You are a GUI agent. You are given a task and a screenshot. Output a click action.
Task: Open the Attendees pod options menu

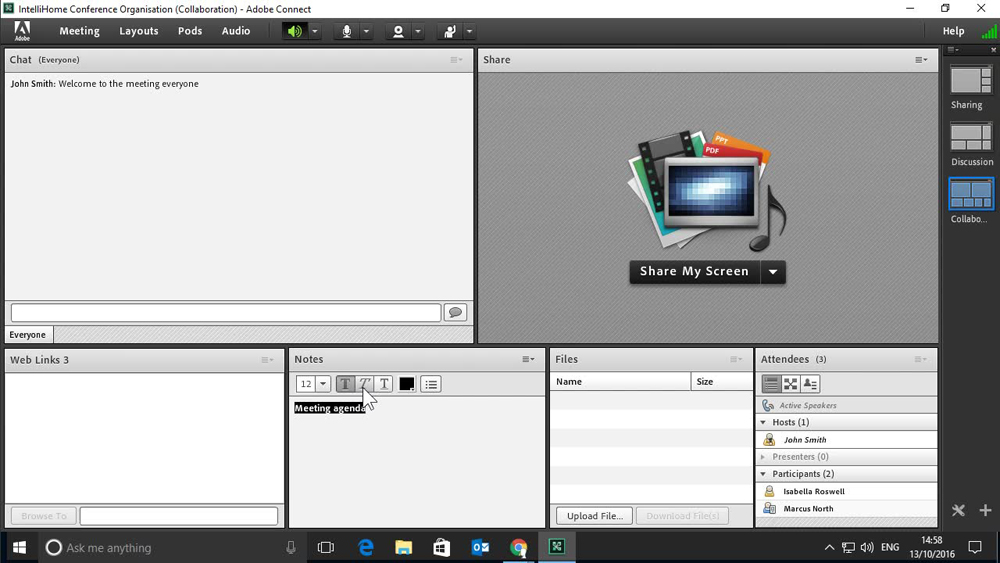920,360
